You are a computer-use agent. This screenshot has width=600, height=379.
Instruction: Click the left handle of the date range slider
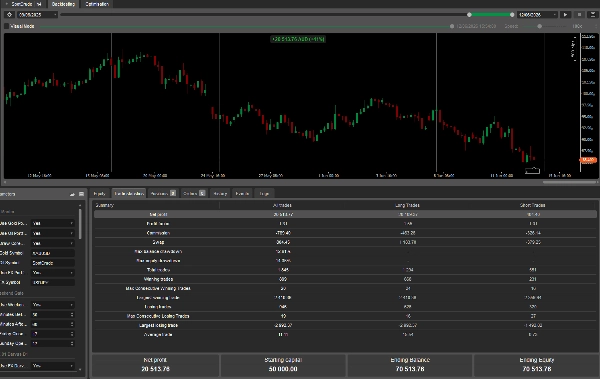[x=470, y=15]
